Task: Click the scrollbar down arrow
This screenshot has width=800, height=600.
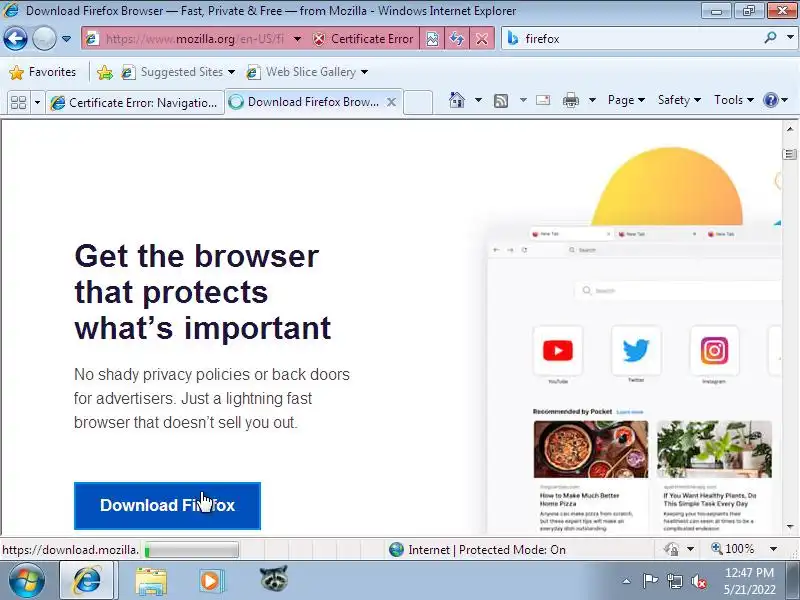Action: point(790,527)
